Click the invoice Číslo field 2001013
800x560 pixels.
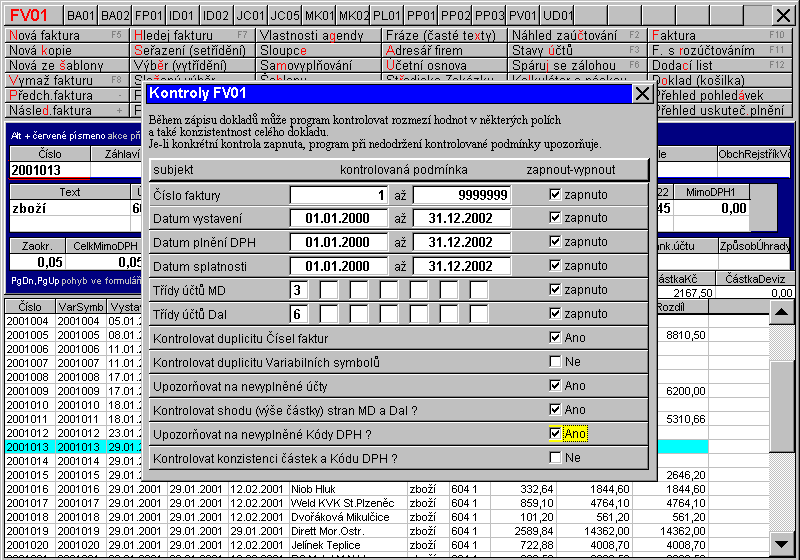(x=50, y=170)
